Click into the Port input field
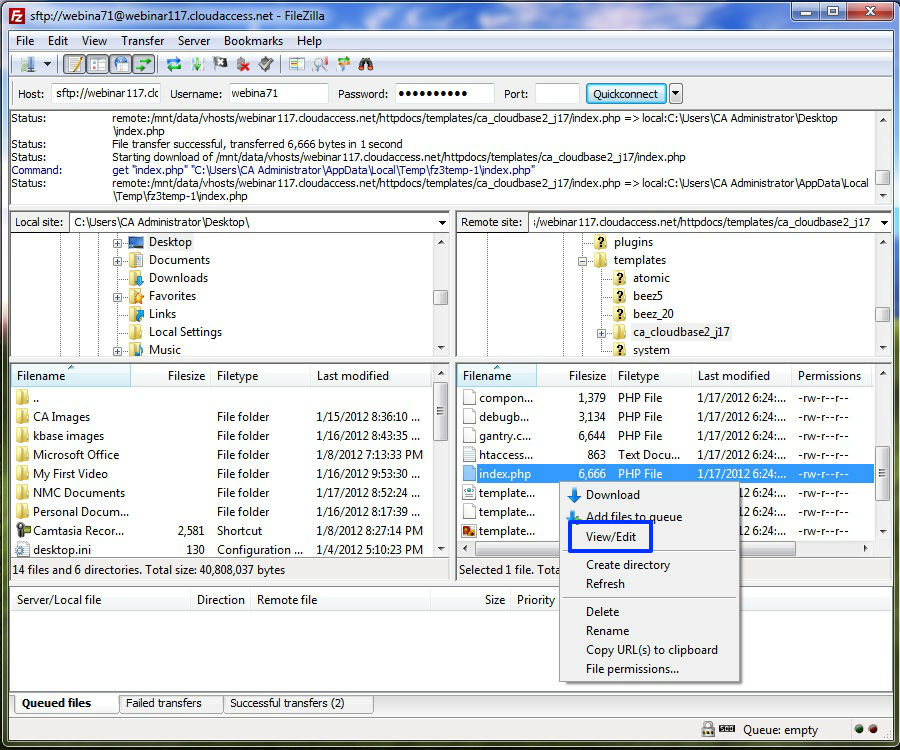This screenshot has height=750, width=900. point(556,94)
